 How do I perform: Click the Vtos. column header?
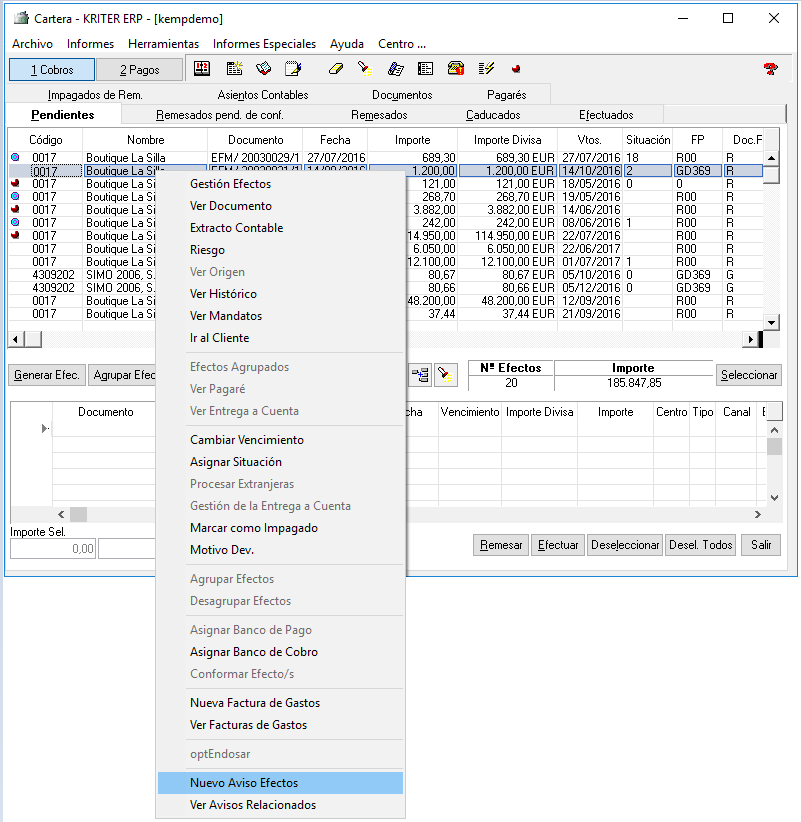coord(590,140)
